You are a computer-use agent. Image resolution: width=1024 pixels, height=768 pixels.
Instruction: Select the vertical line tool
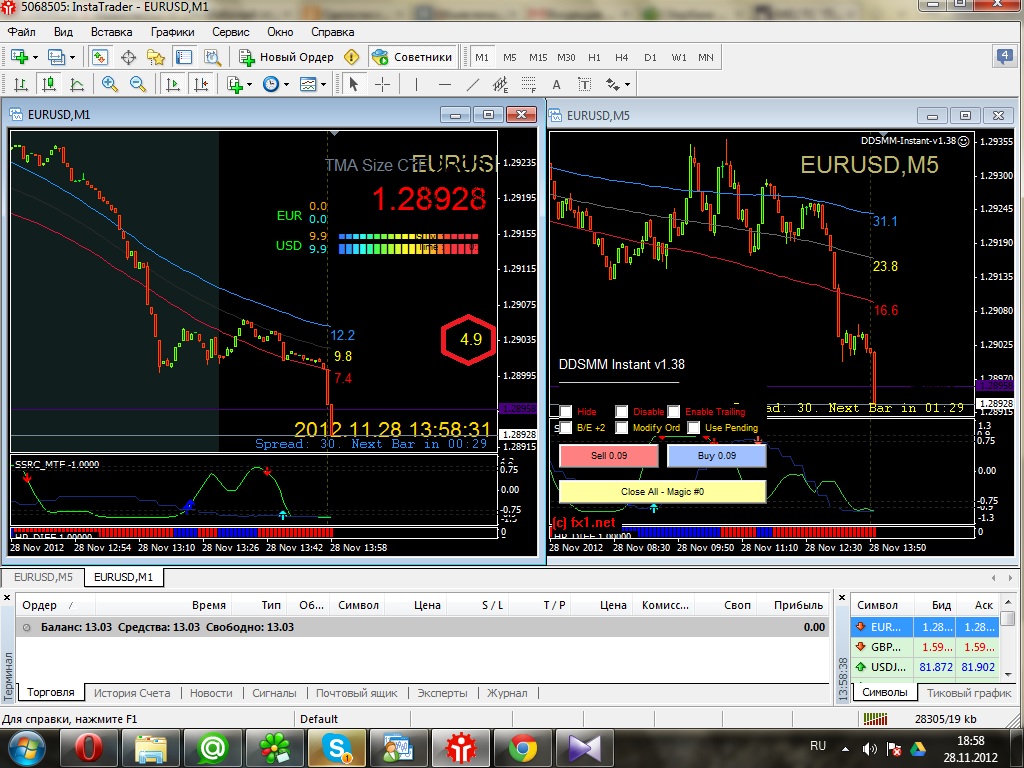click(416, 84)
